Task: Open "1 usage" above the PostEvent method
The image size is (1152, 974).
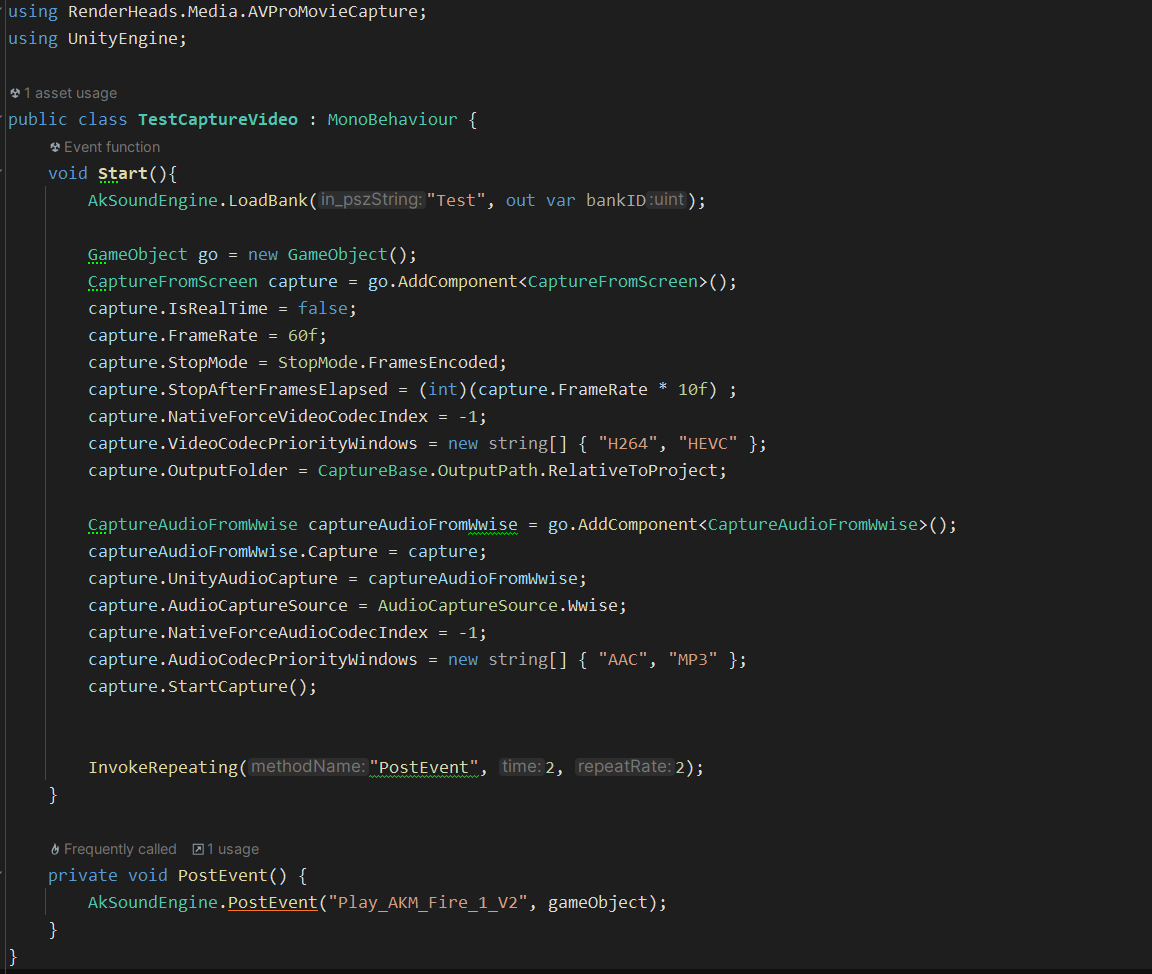Action: pos(231,848)
